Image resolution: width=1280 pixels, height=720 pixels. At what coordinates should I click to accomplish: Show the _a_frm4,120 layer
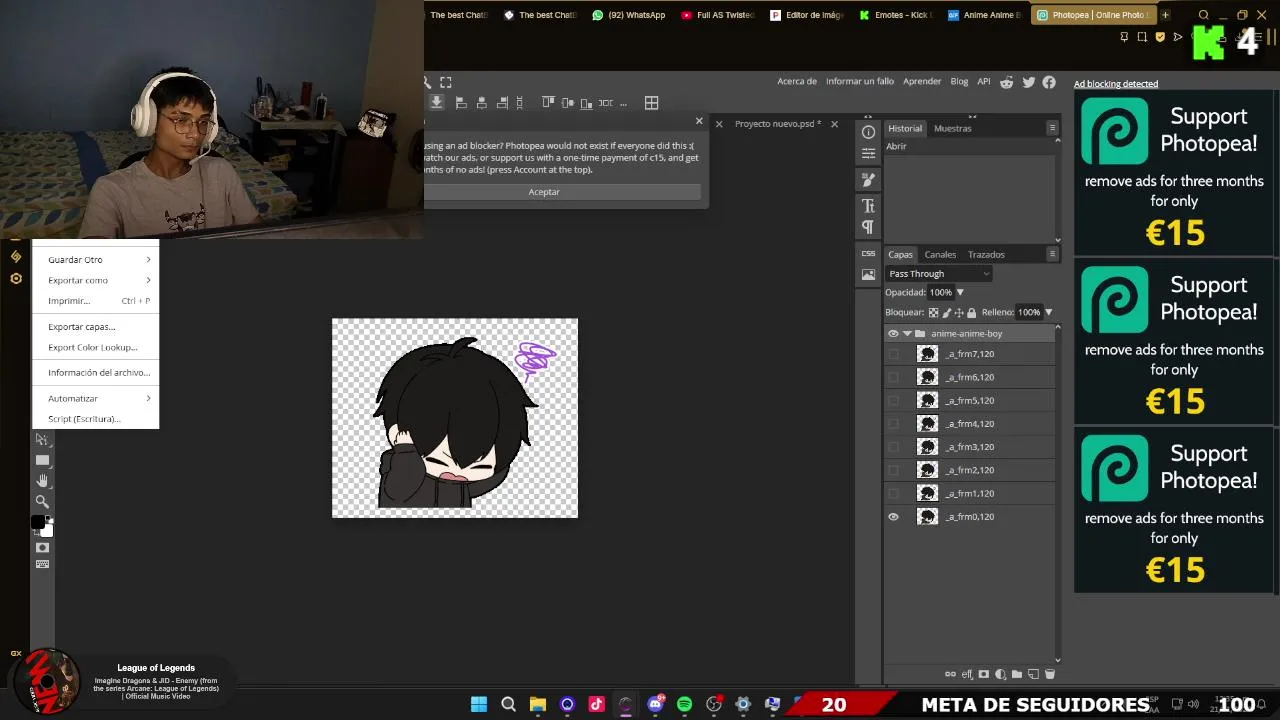coord(893,424)
